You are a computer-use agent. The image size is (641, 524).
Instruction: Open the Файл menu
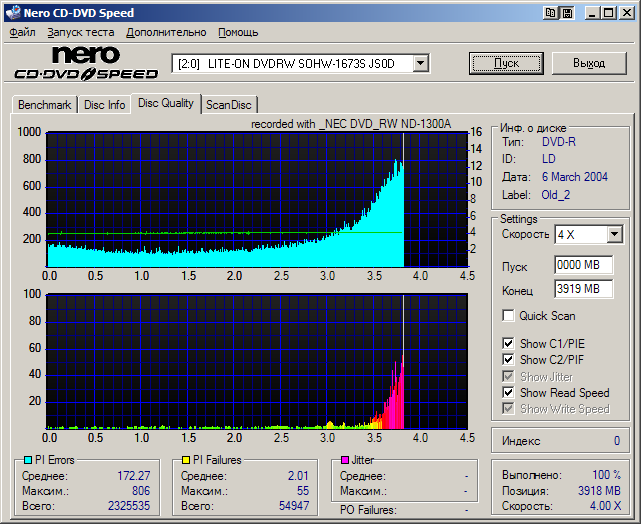pyautogui.click(x=22, y=32)
